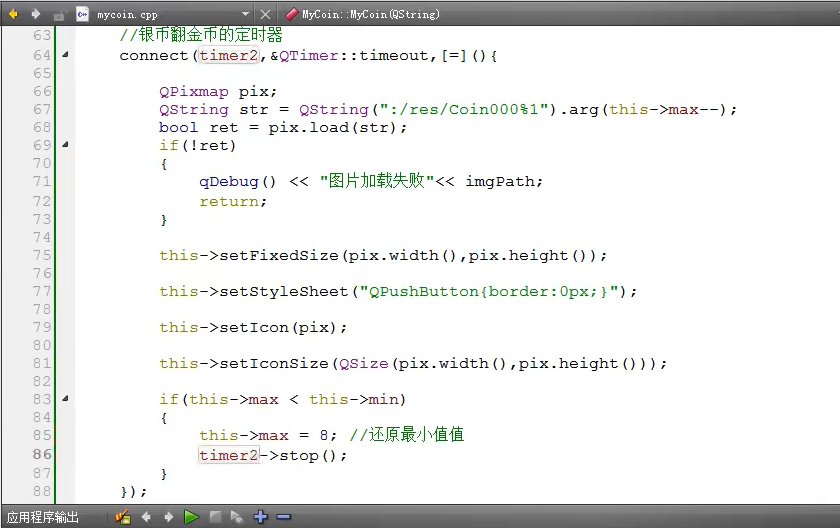This screenshot has width=840, height=528.
Task: Click timer2 in the connect call
Action: [229, 55]
